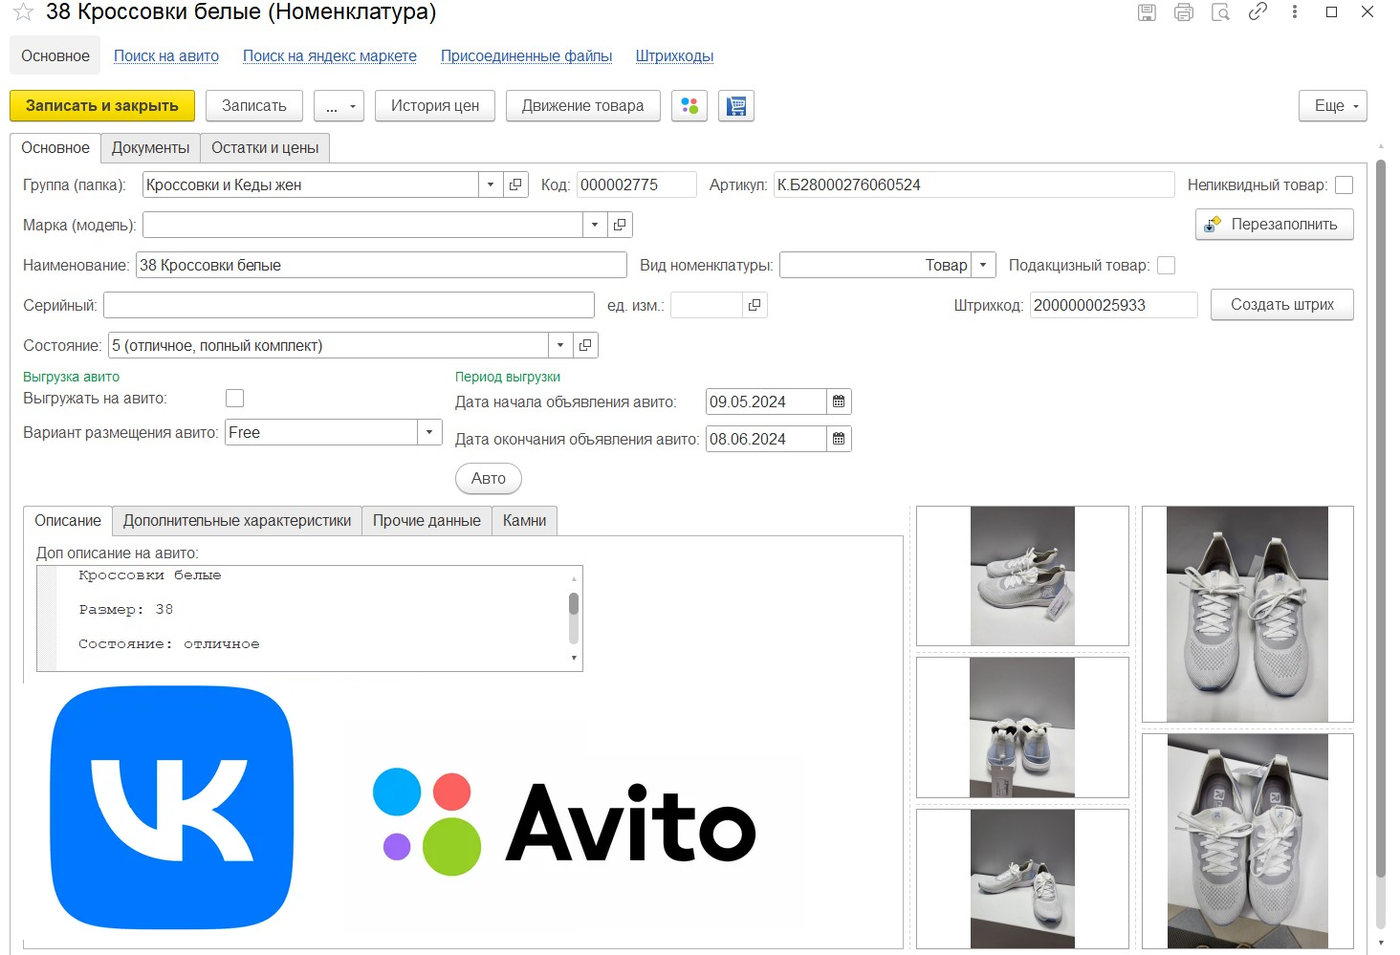Open the Камни tab
The width and height of the screenshot is (1400, 955).
(525, 521)
